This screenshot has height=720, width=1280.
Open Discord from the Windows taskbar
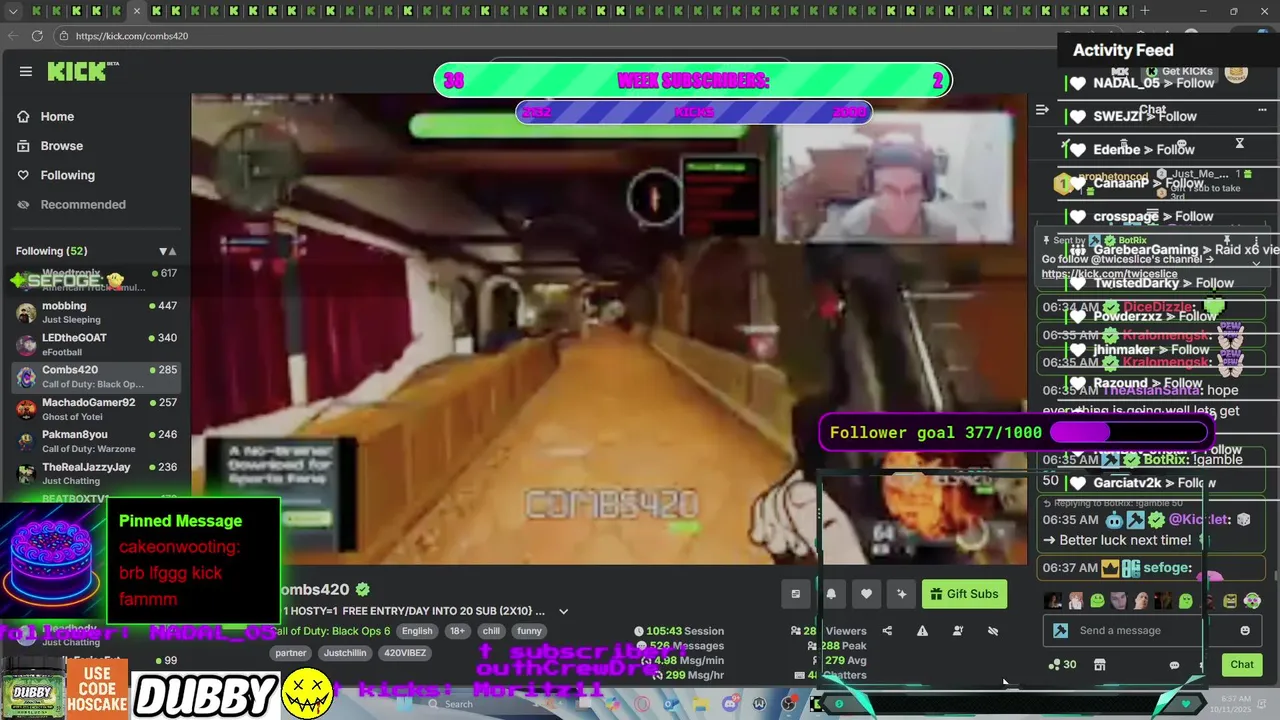[x=729, y=704]
